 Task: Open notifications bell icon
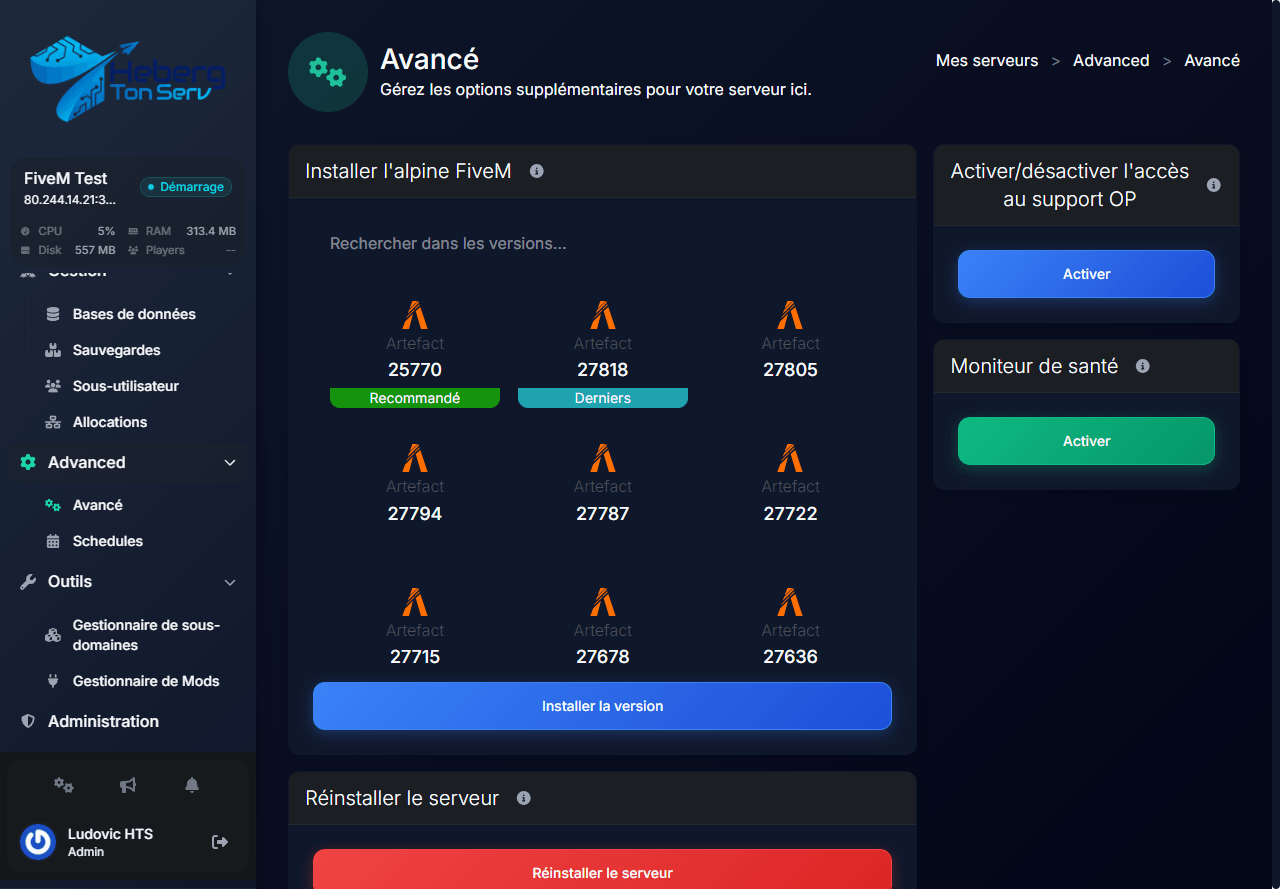(x=192, y=785)
